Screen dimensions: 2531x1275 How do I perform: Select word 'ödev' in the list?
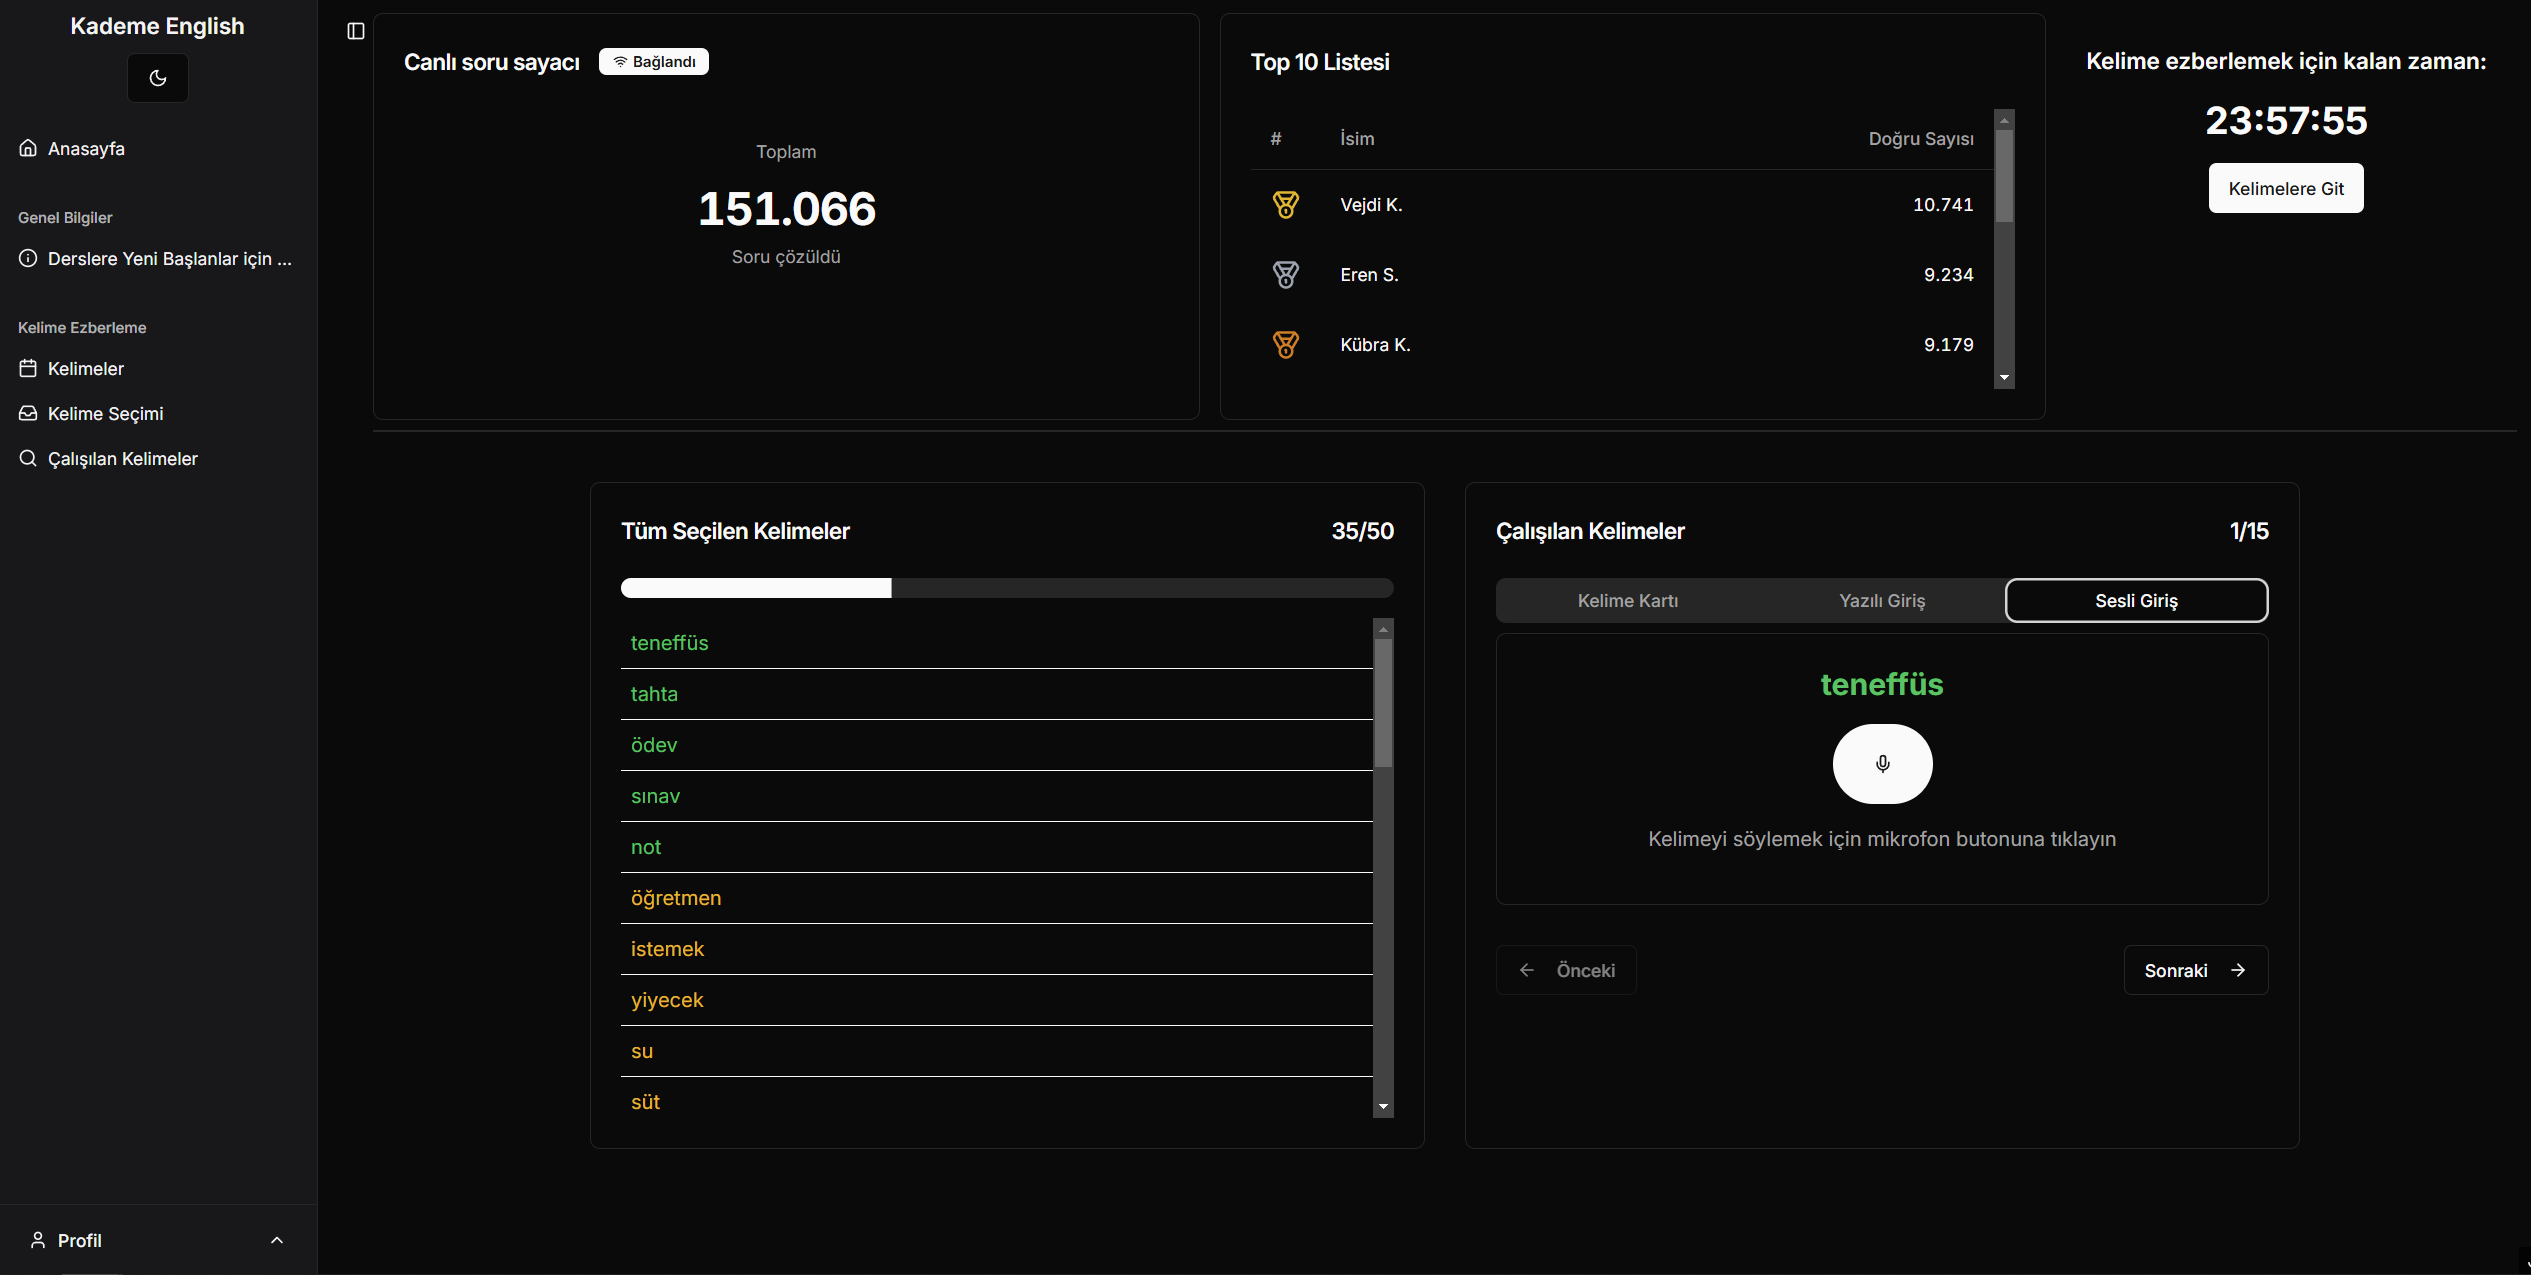[x=996, y=745]
